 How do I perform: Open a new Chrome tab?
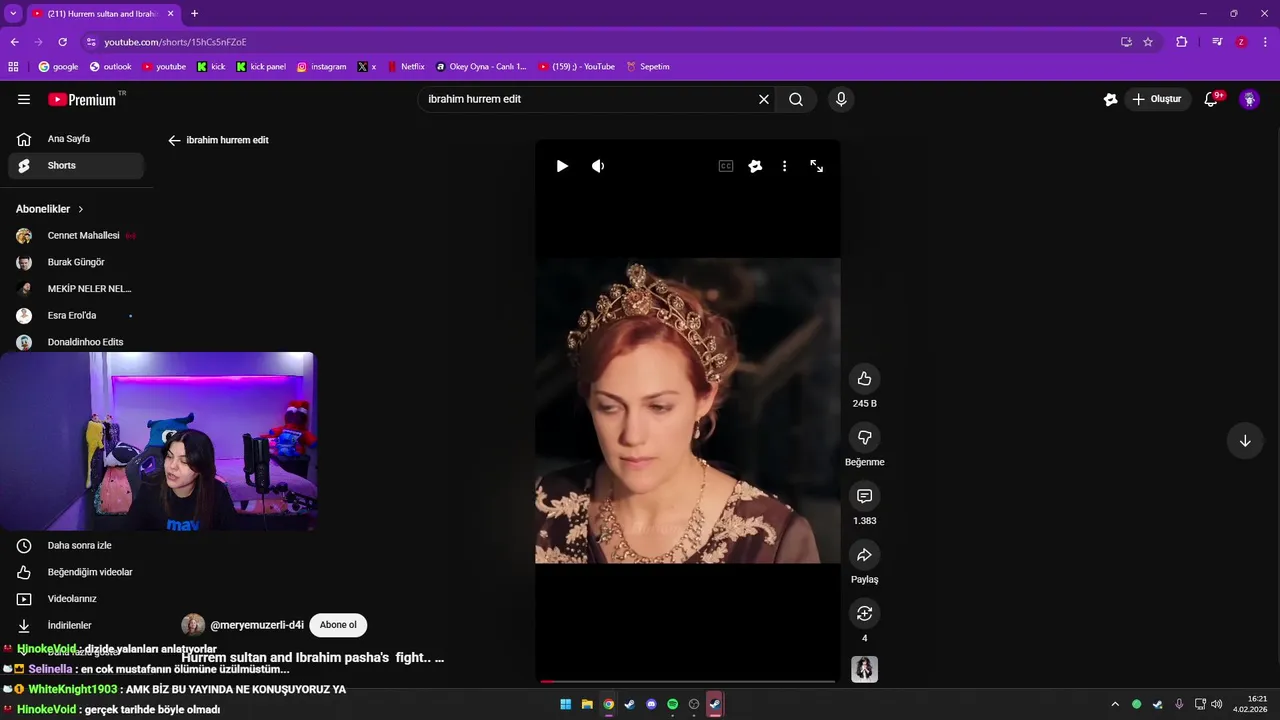194,14
